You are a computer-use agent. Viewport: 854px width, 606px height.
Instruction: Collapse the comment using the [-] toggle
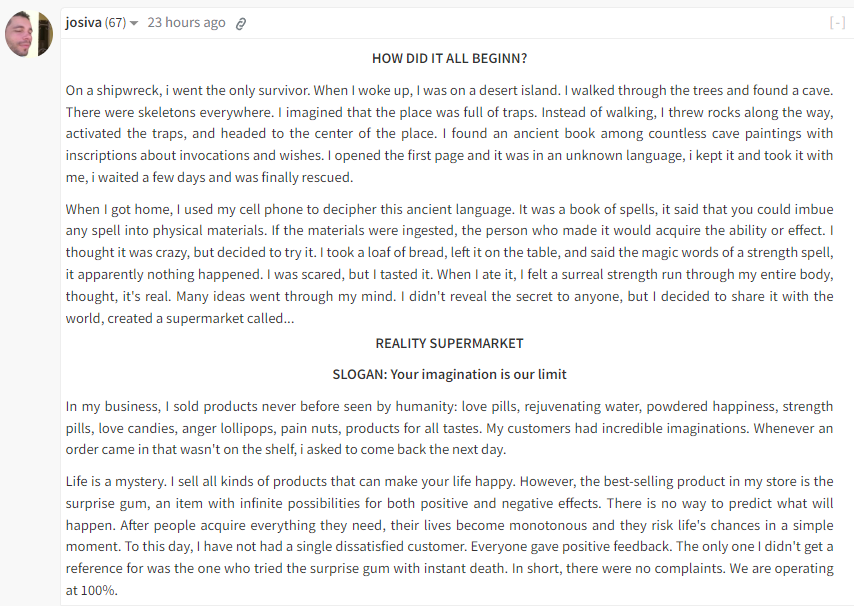point(837,22)
